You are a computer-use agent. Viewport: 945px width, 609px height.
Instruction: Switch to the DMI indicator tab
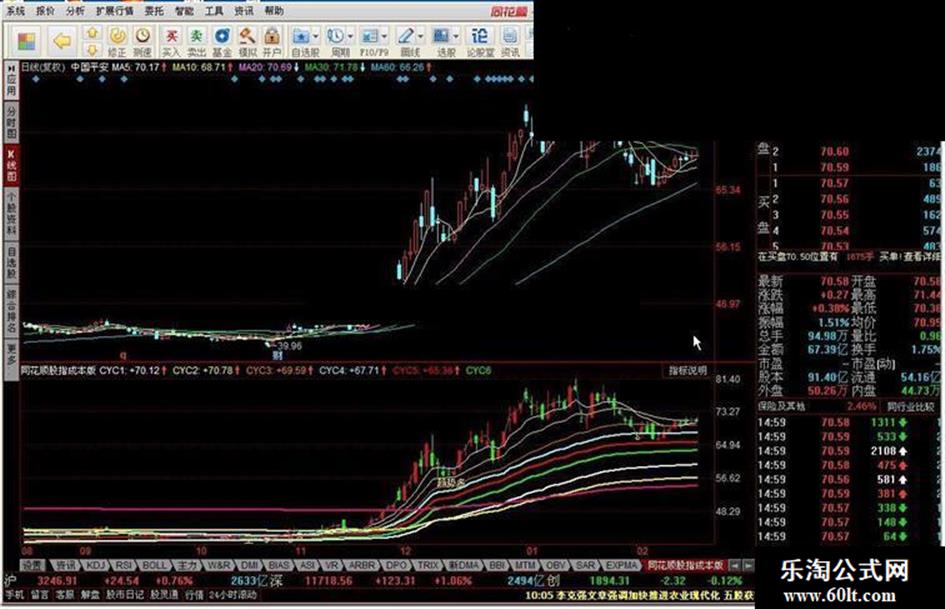pos(250,566)
